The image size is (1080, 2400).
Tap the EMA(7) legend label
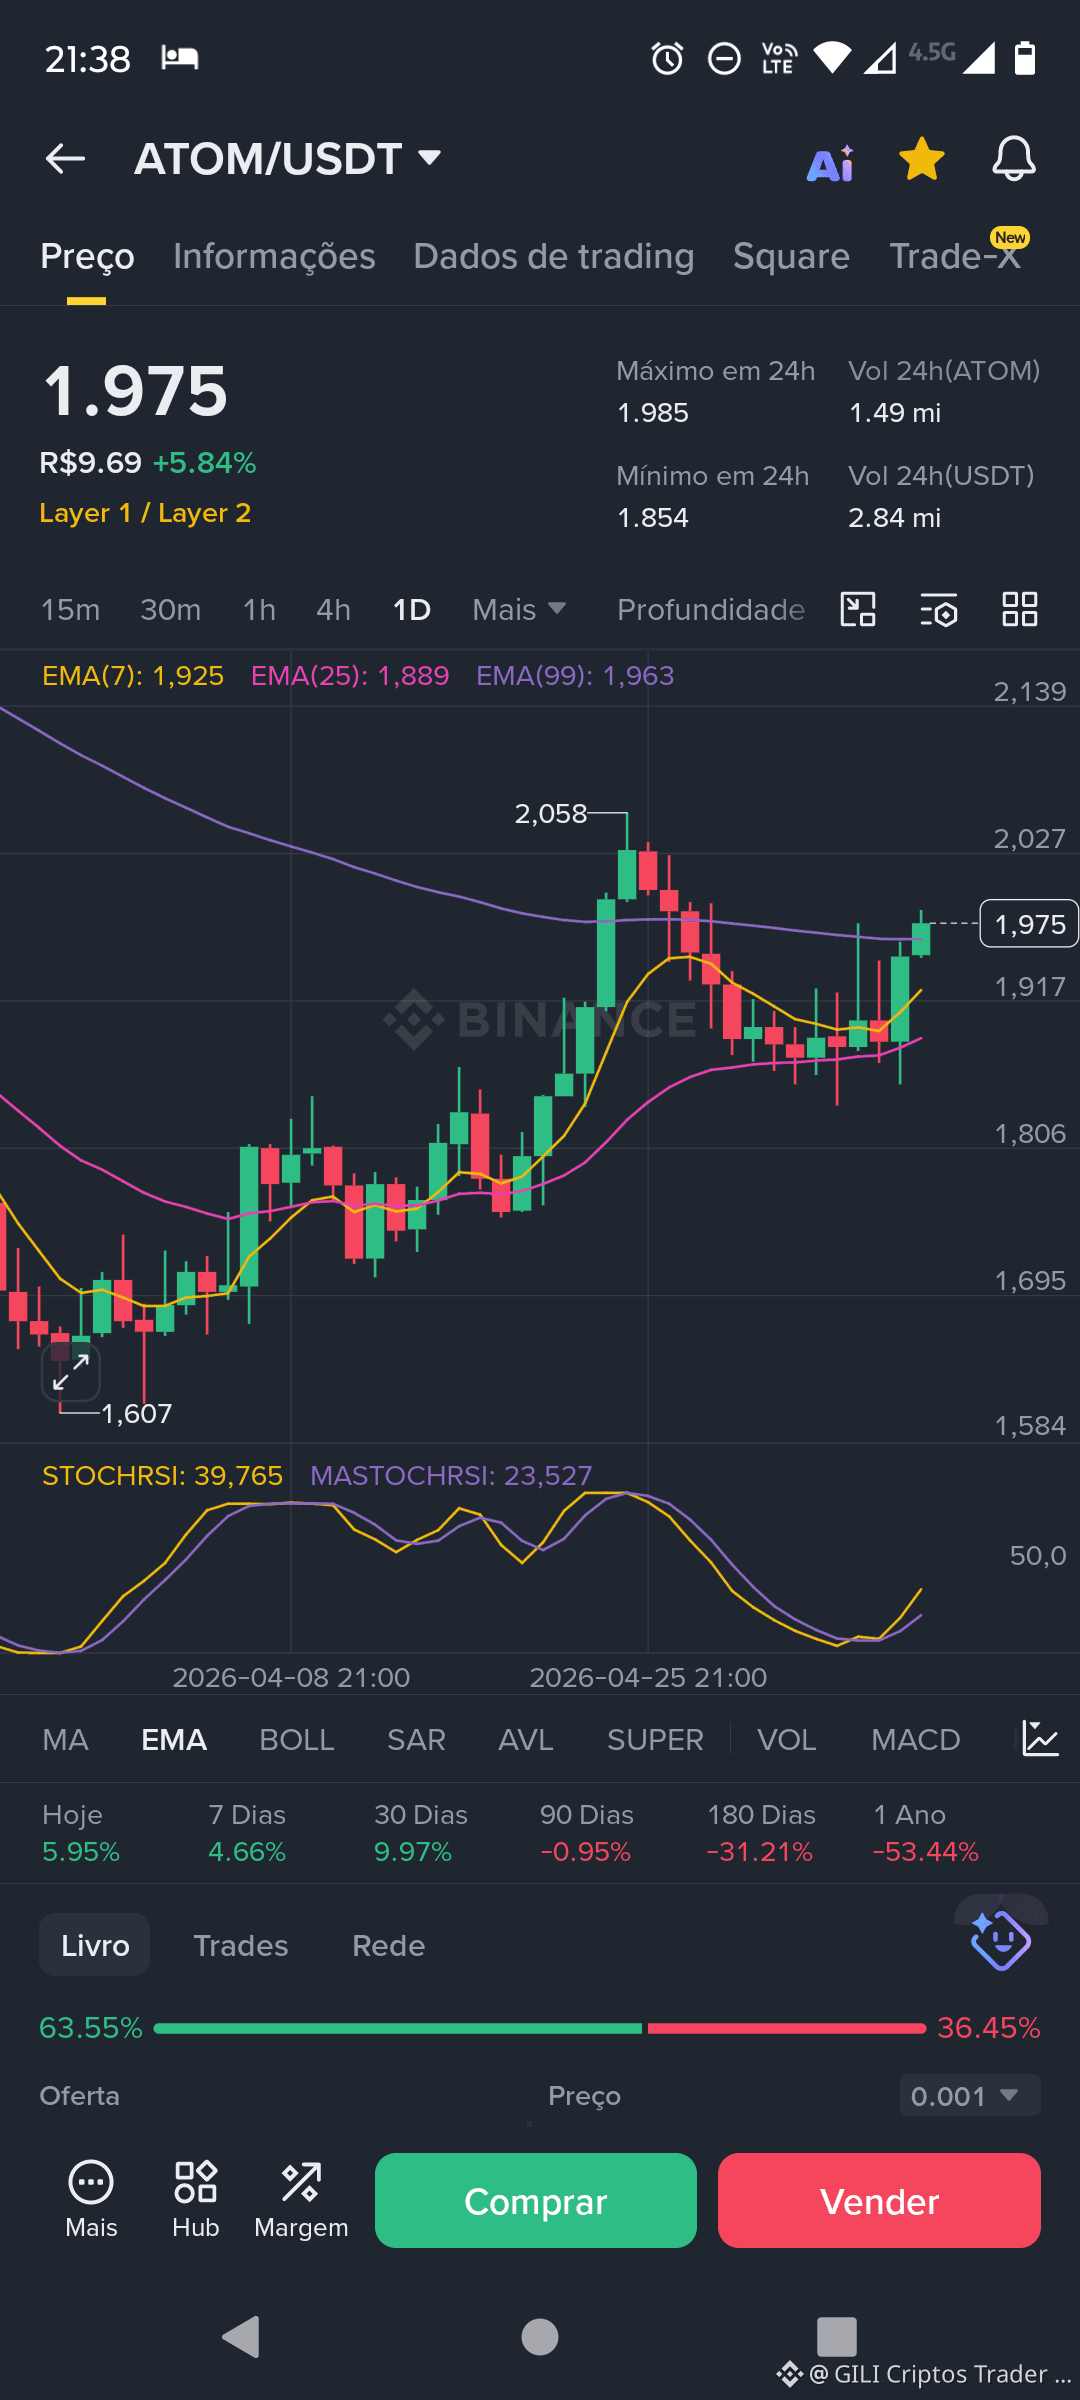(133, 676)
